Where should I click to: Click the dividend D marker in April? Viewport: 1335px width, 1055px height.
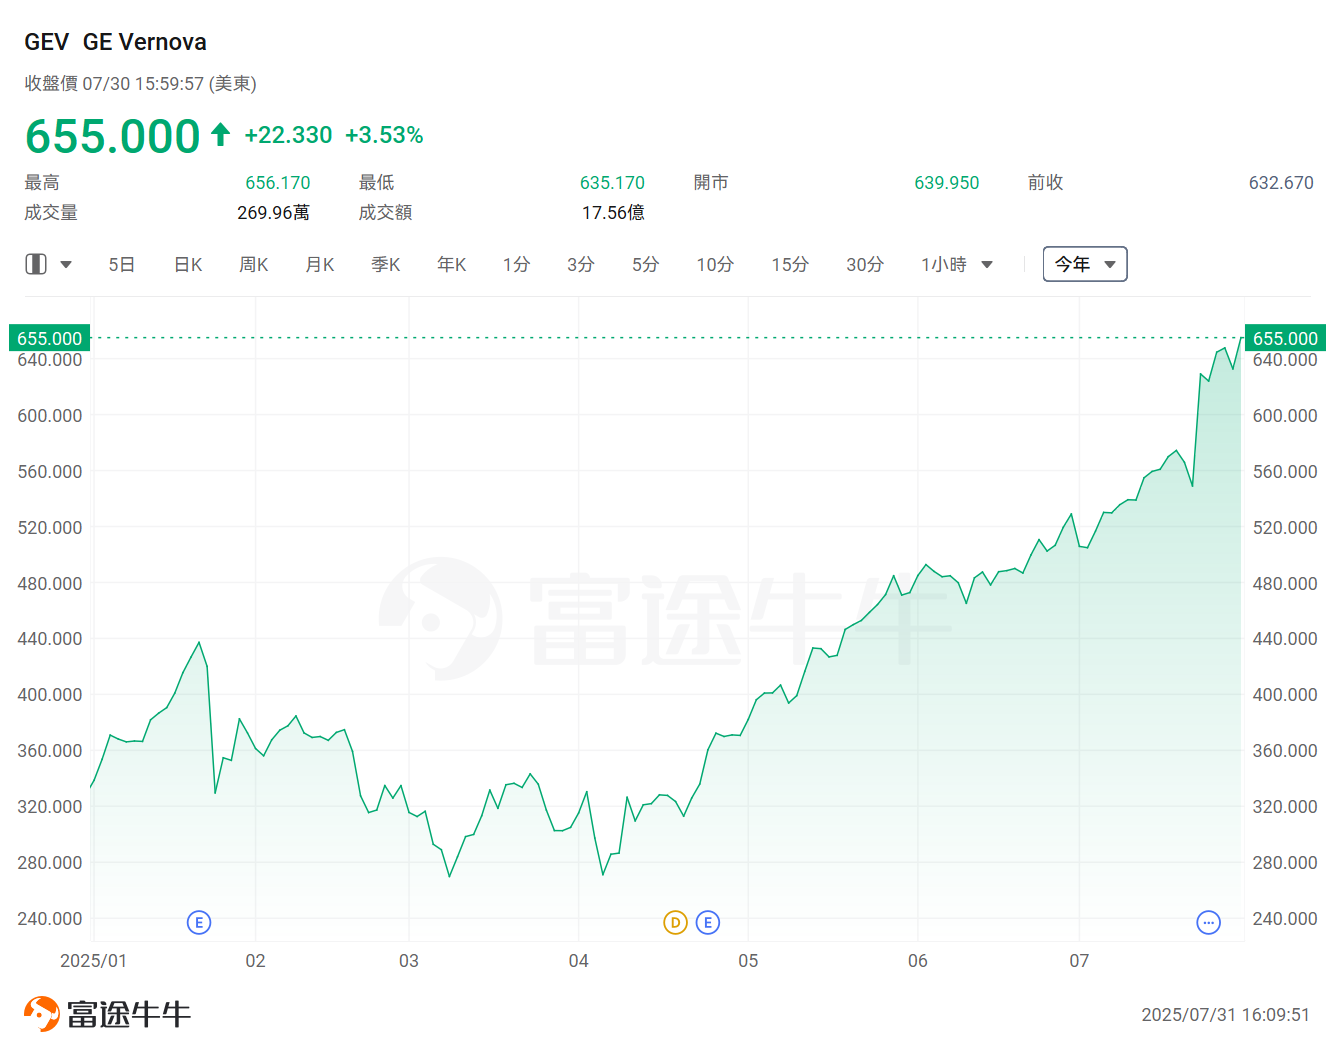click(676, 922)
